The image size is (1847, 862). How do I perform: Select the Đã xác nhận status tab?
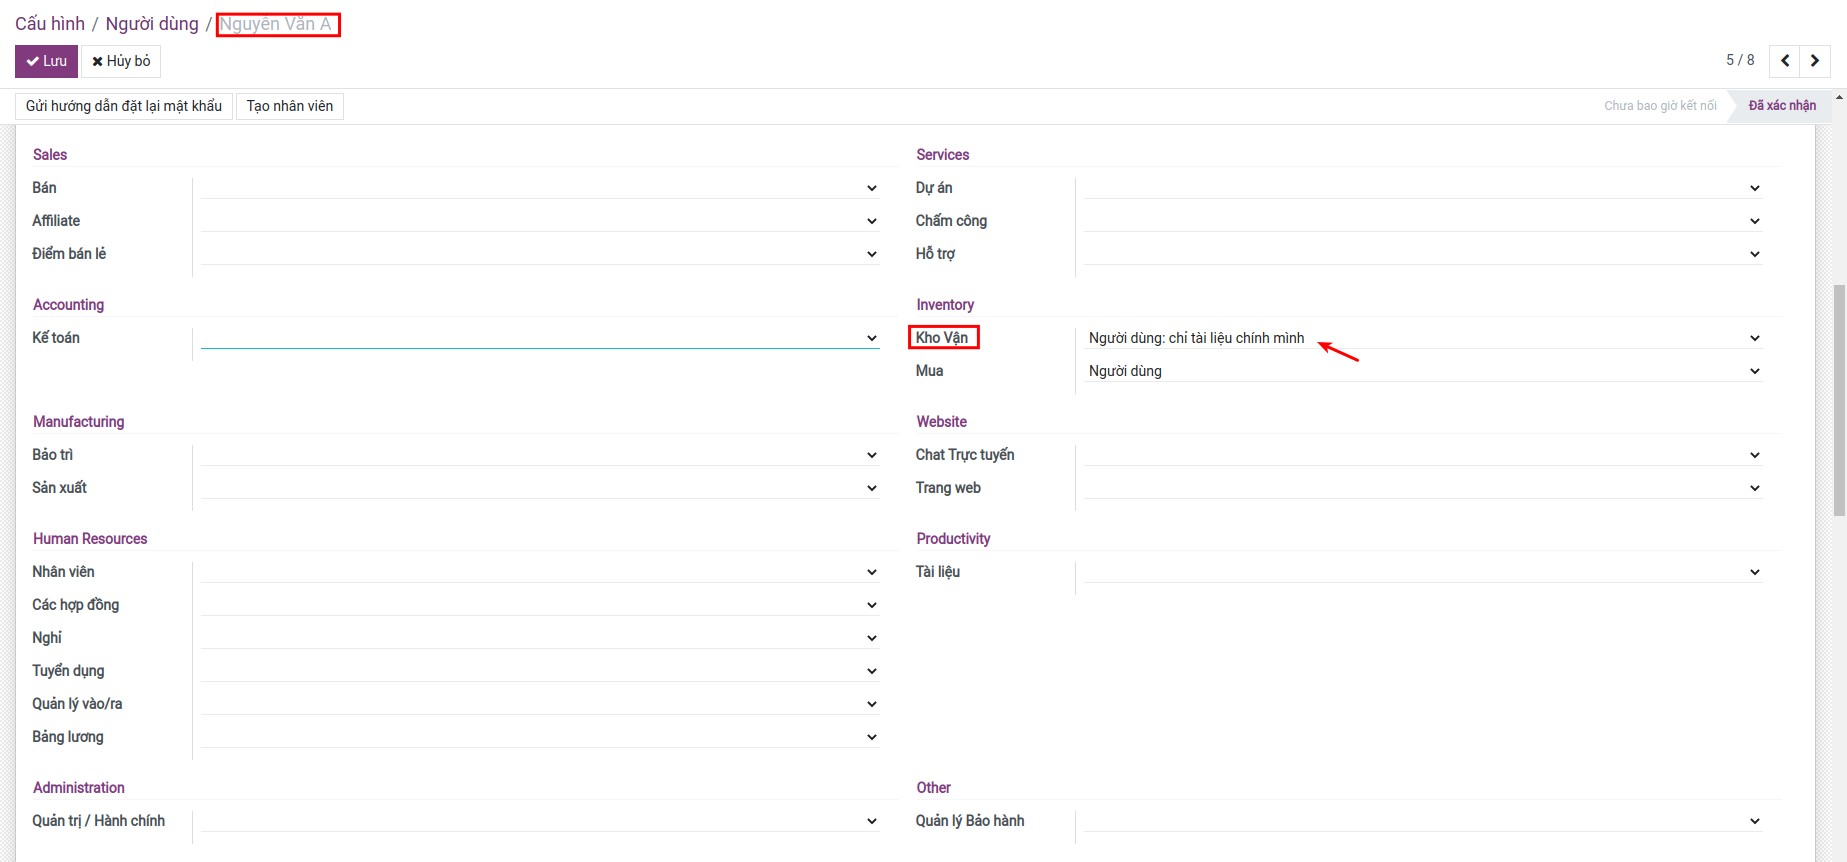point(1781,106)
